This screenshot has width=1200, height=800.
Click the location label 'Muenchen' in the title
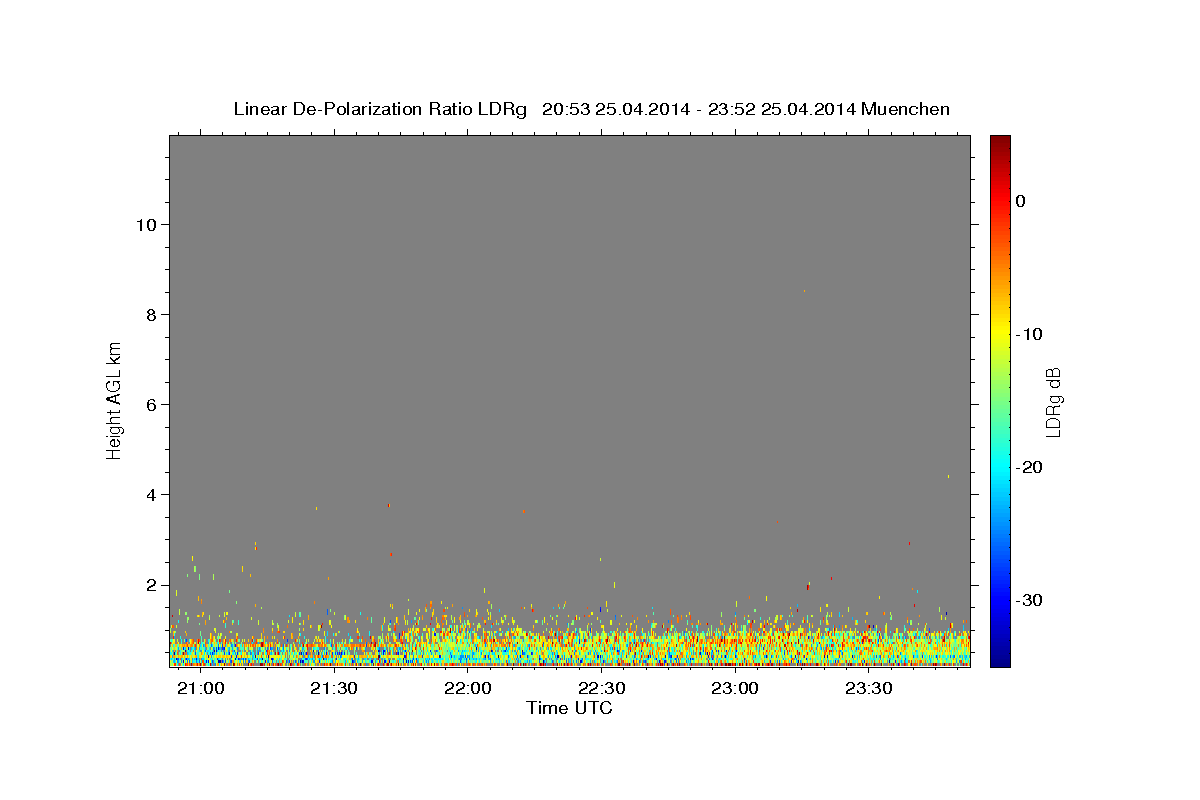pyautogui.click(x=906, y=109)
